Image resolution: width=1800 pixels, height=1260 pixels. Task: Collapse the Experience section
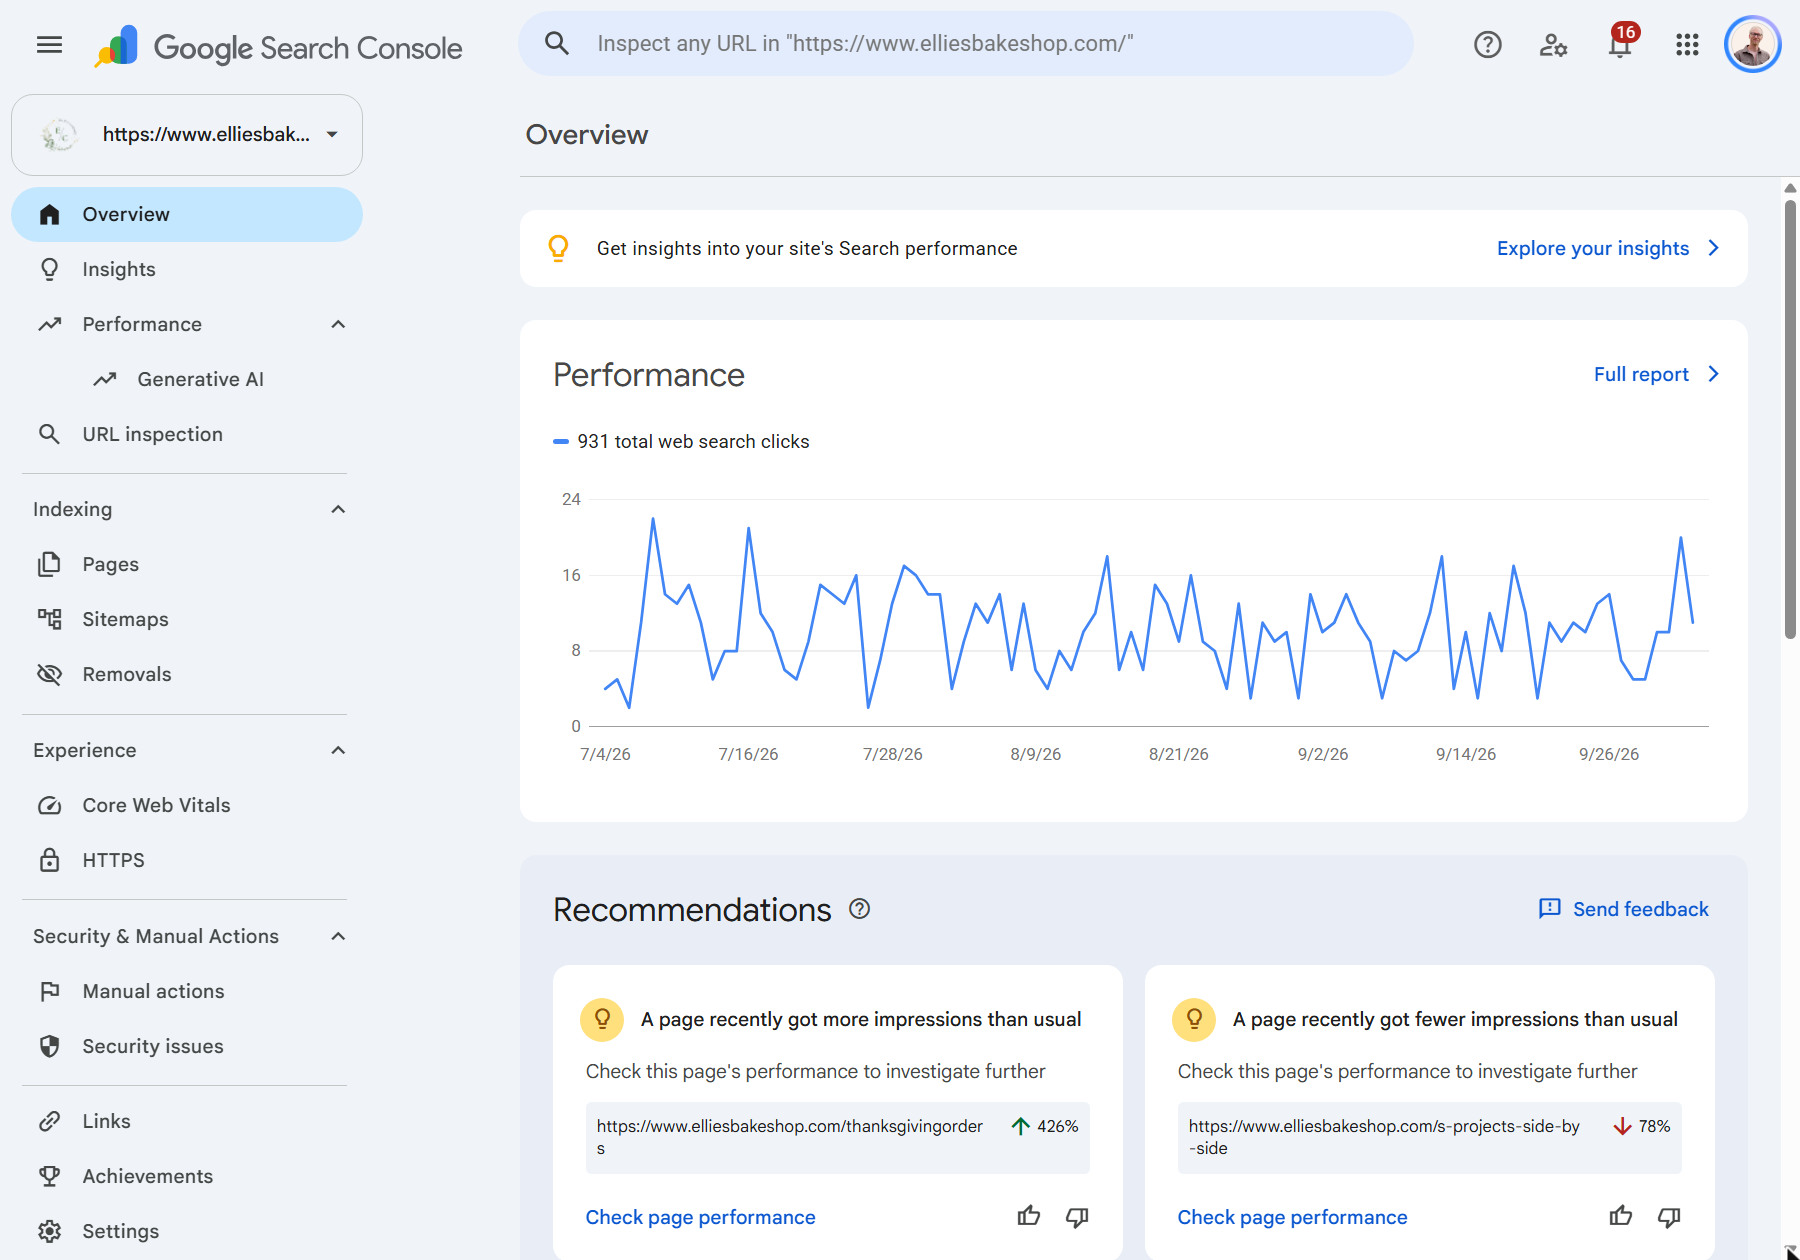[x=338, y=750]
